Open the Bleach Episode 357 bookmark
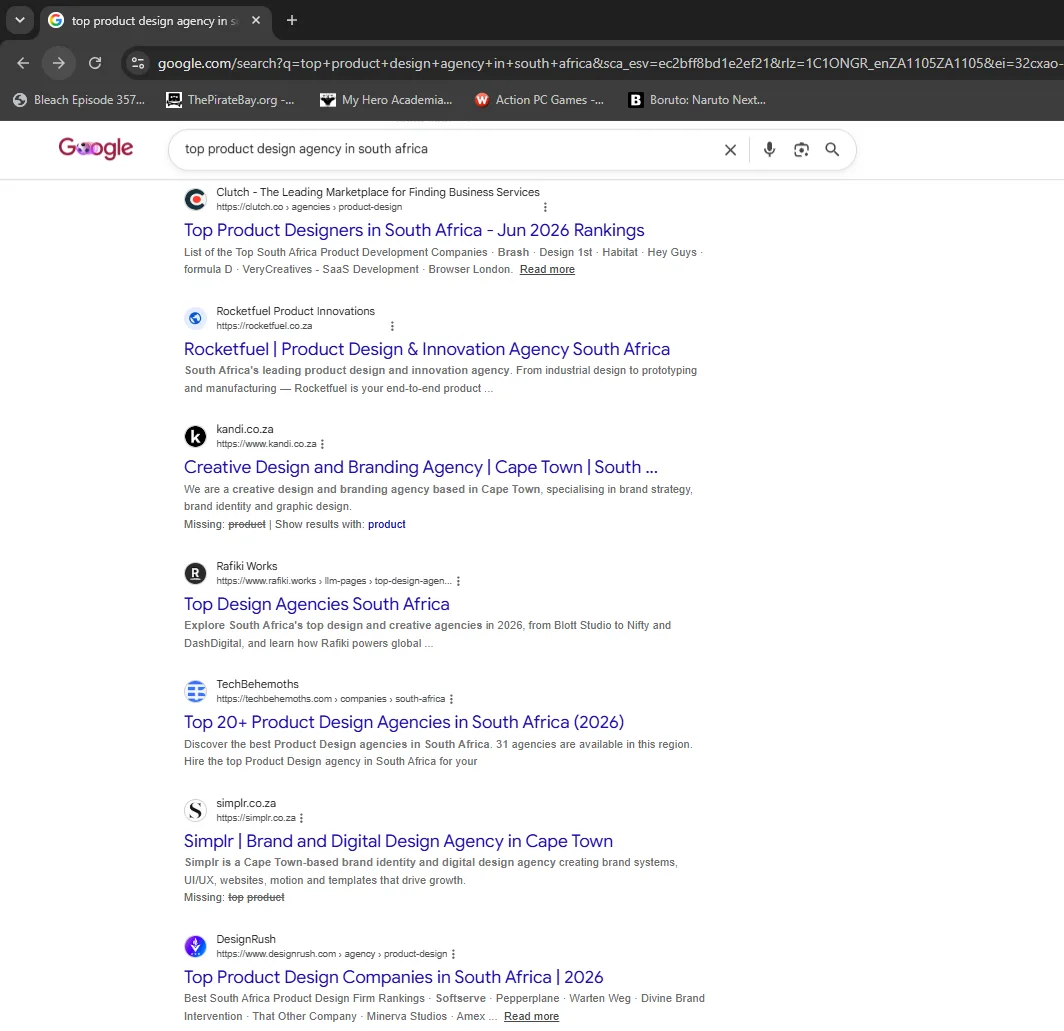 coord(79,100)
